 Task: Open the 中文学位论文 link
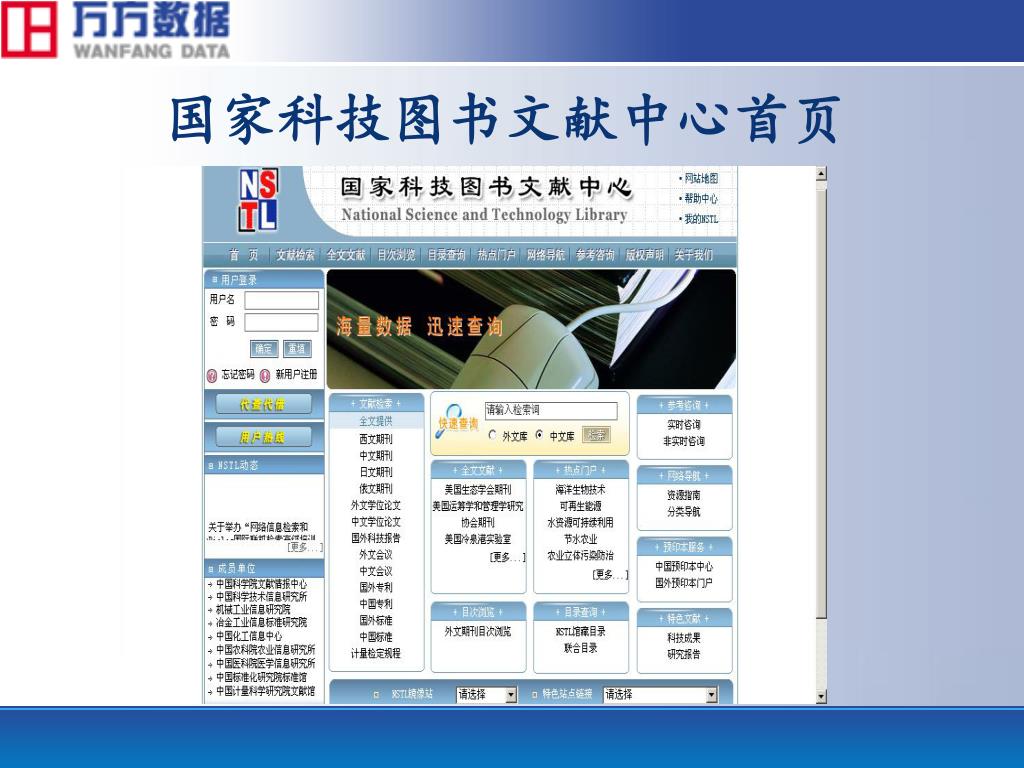pyautogui.click(x=376, y=521)
